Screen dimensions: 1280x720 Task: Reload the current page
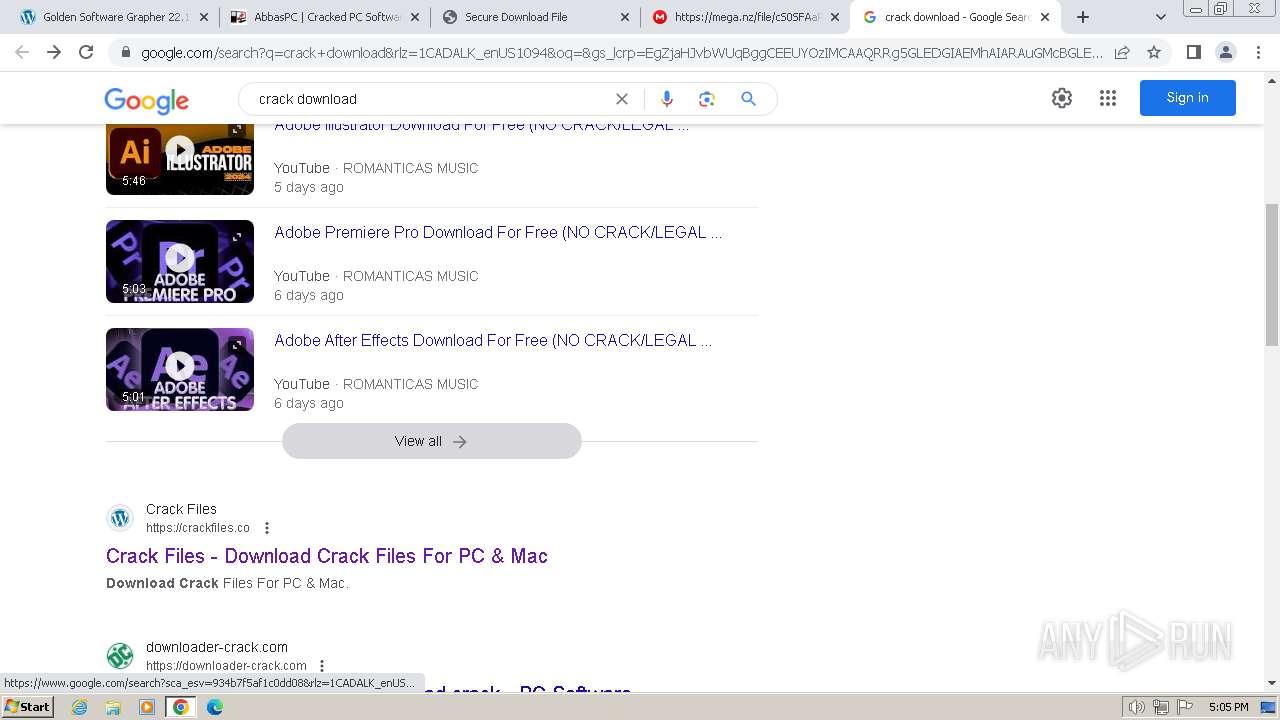click(86, 52)
